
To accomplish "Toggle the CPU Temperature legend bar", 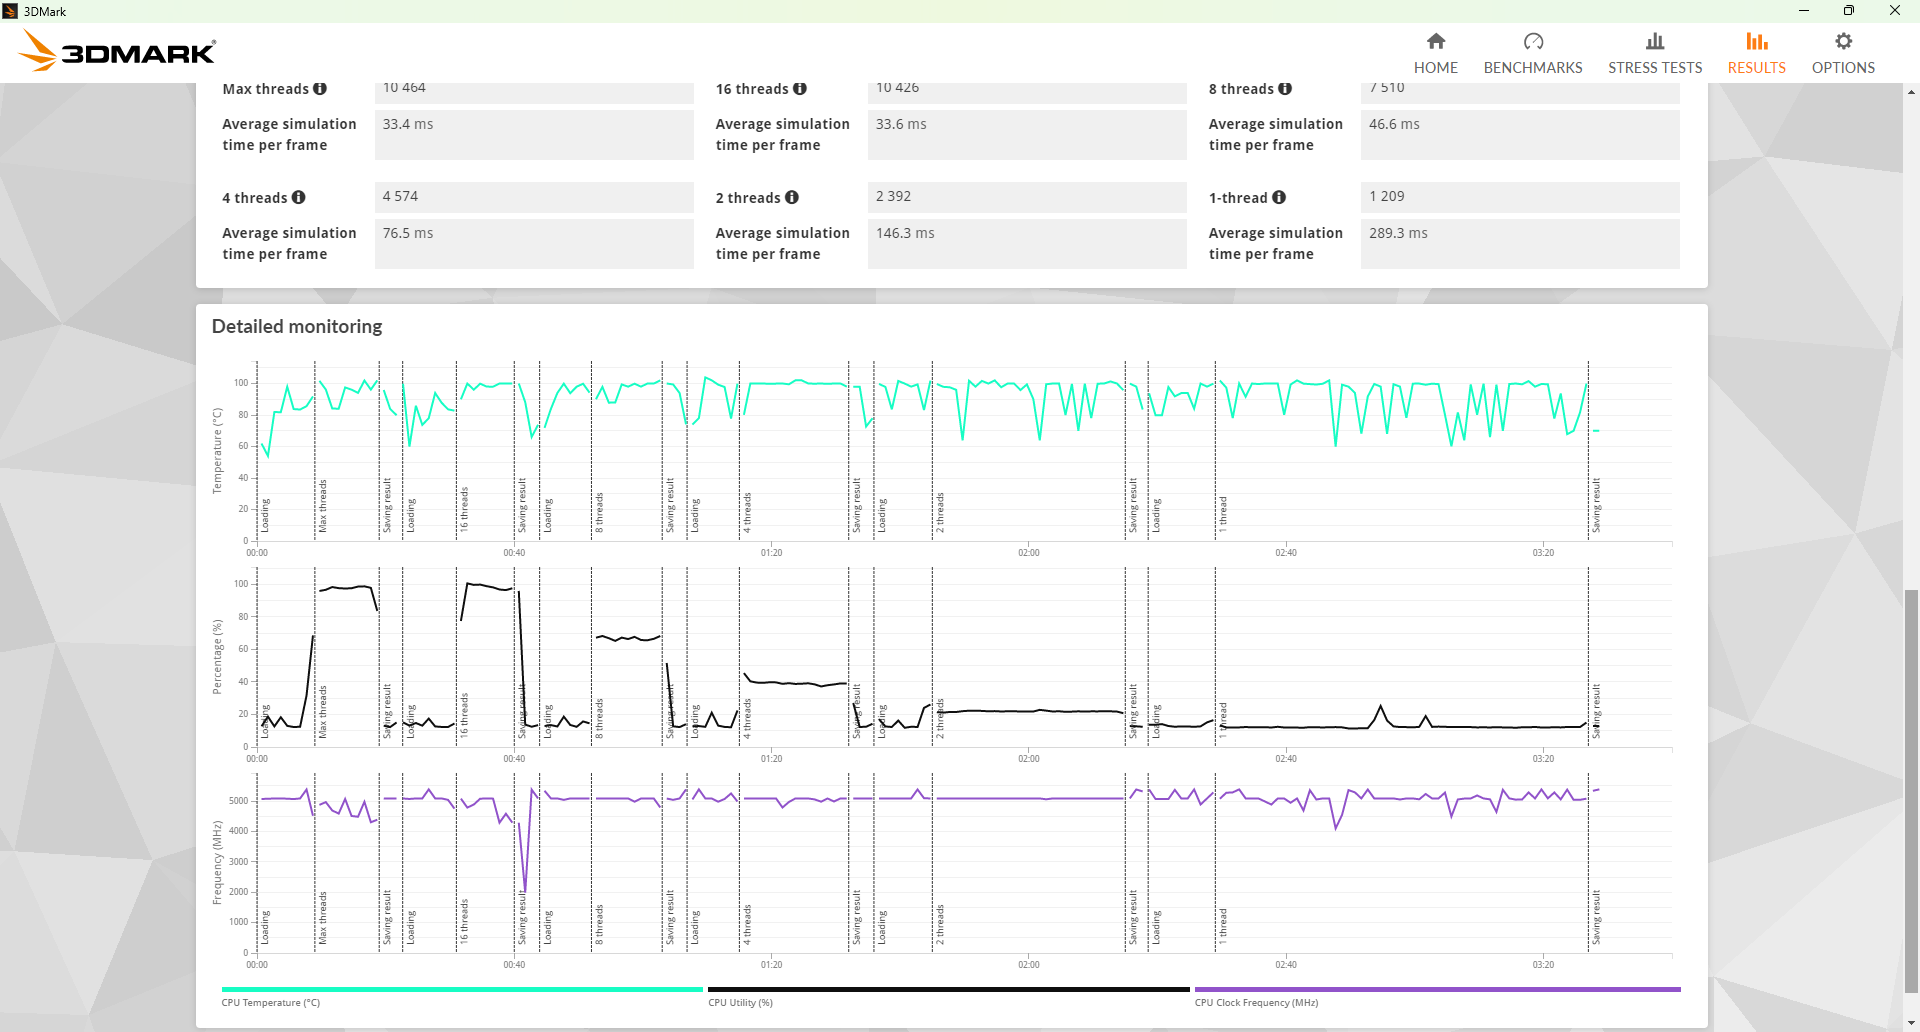I will (462, 990).
